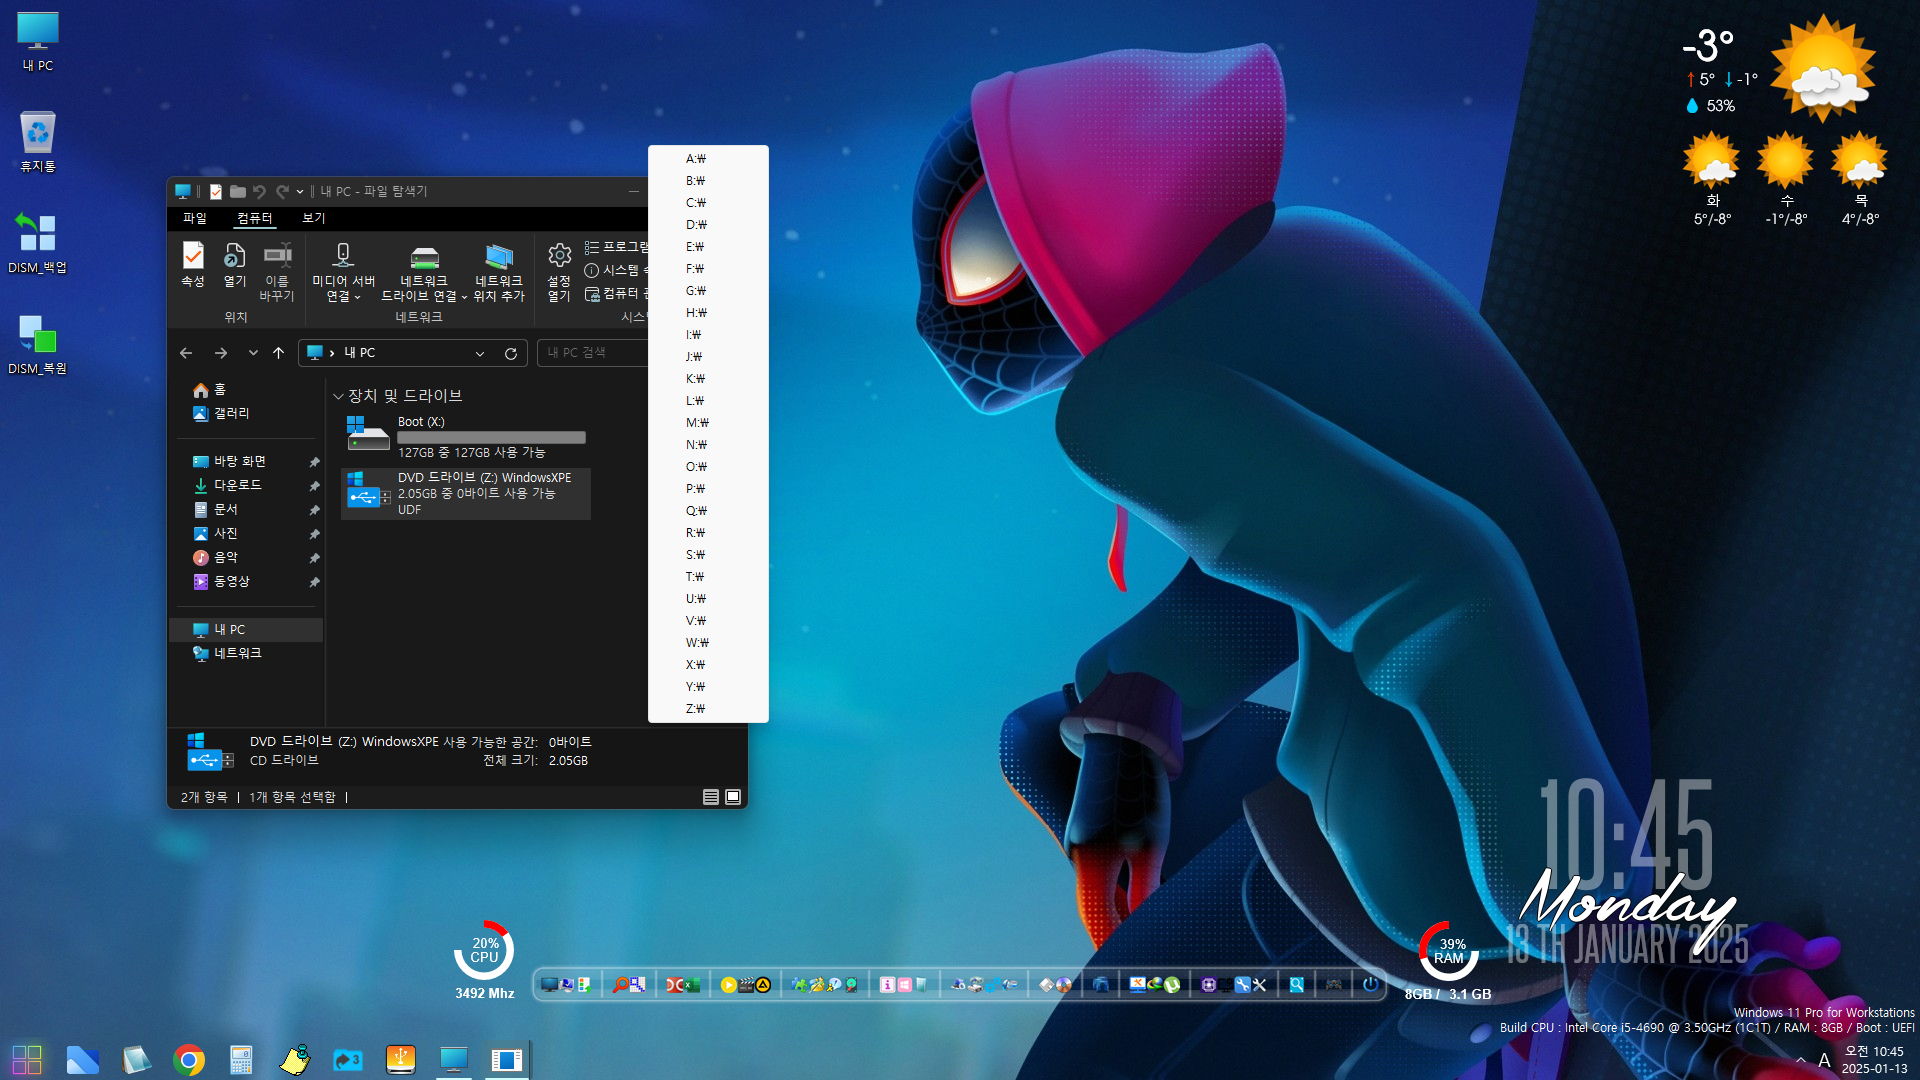This screenshot has height=1080, width=1920.
Task: Select the DISM_복원 desktop icon
Action: coord(38,344)
